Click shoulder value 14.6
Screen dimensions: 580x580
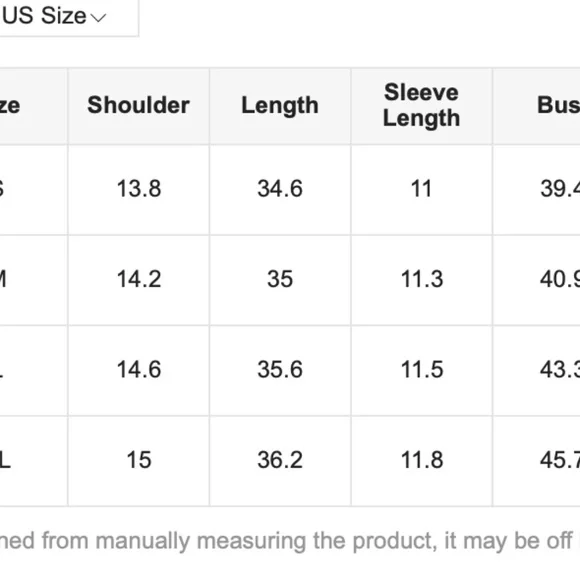[x=139, y=370]
